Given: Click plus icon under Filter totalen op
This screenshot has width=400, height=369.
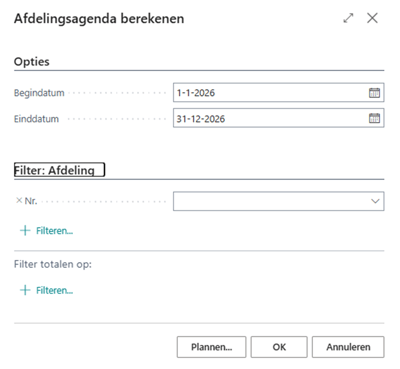Looking at the screenshot, I should 25,290.
